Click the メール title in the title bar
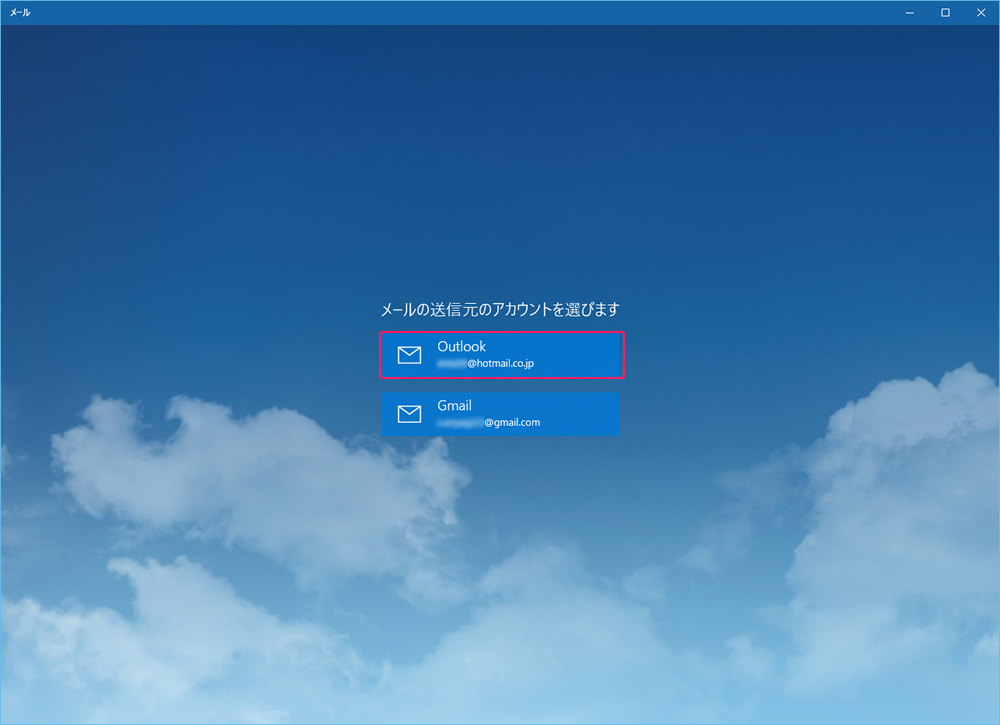 20,13
